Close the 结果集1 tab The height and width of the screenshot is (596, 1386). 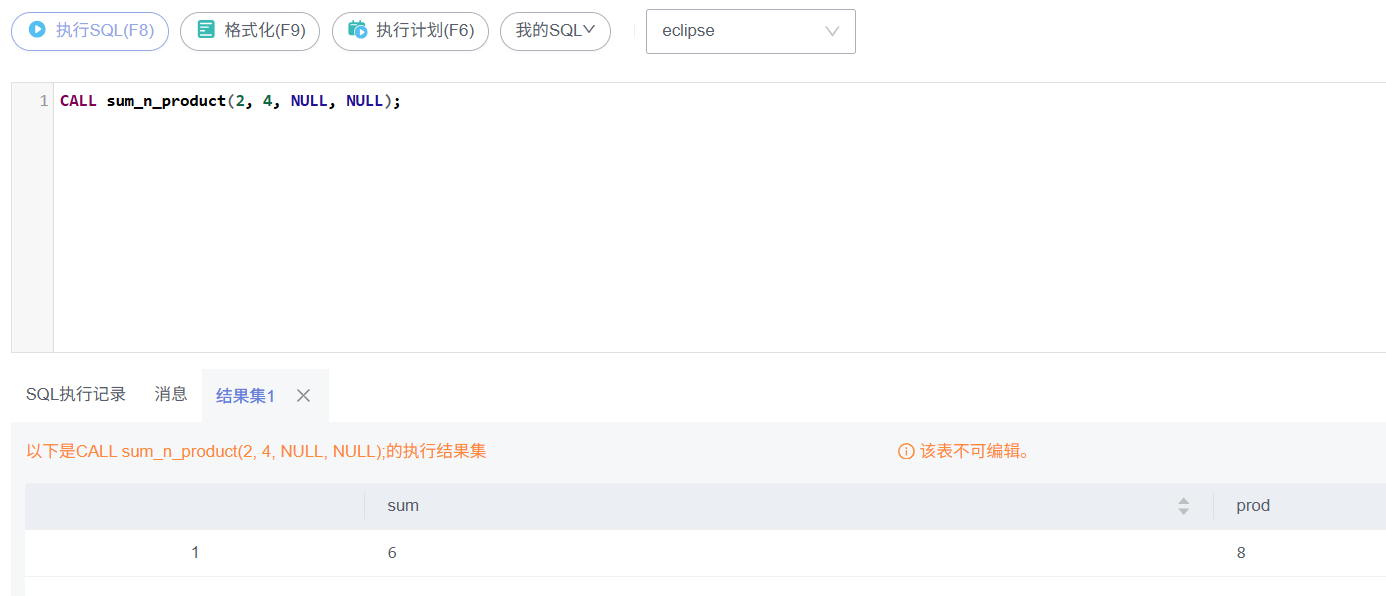click(304, 396)
